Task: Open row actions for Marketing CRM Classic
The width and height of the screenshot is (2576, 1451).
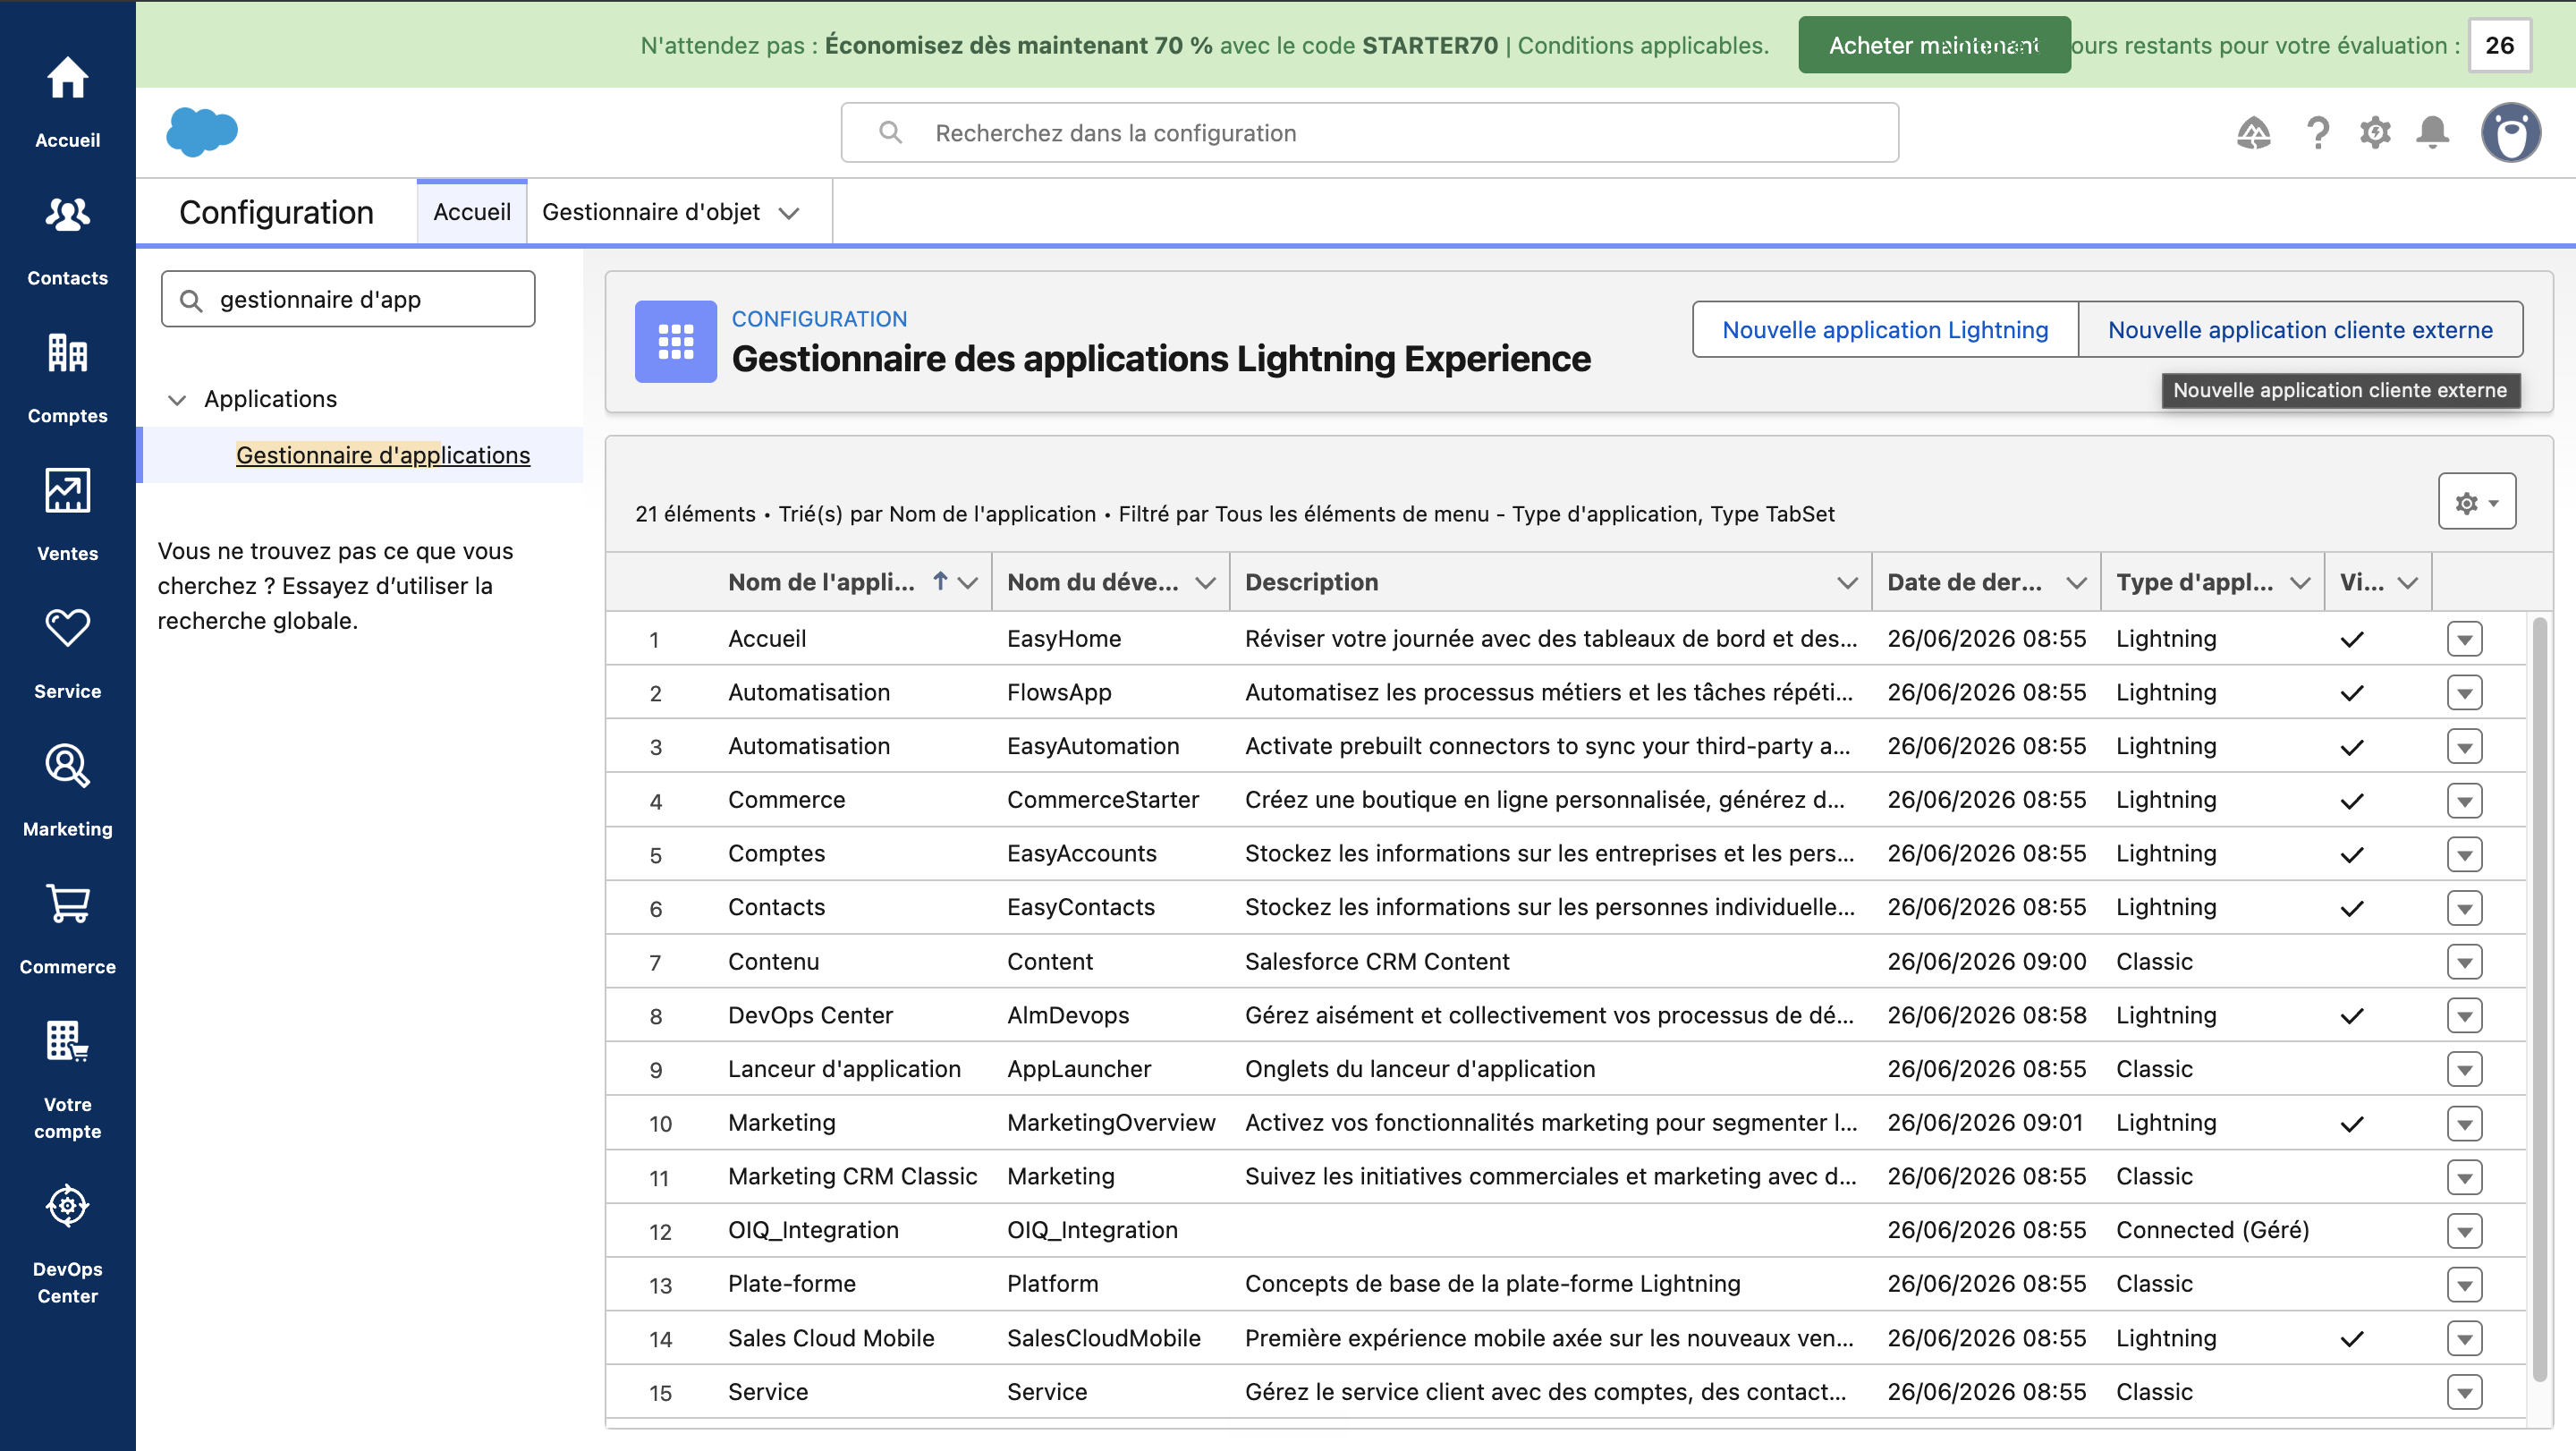Action: pyautogui.click(x=2464, y=1177)
